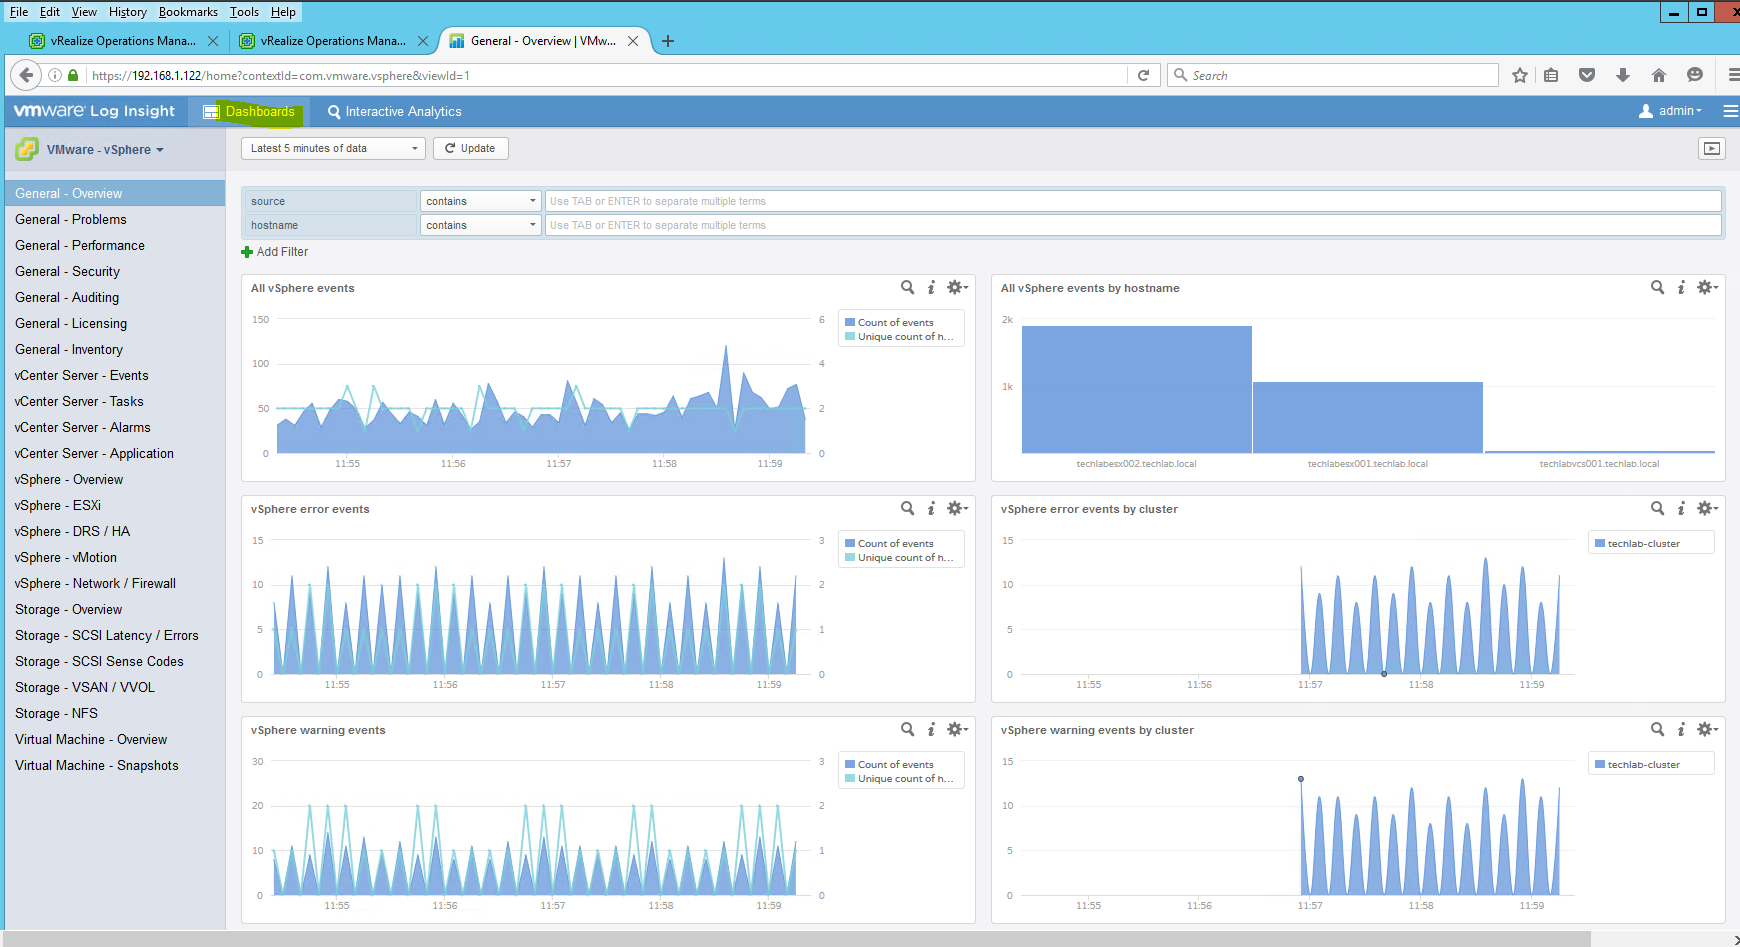This screenshot has height=947, width=1740.
Task: Open search for All vSphere events chart
Action: 907,287
